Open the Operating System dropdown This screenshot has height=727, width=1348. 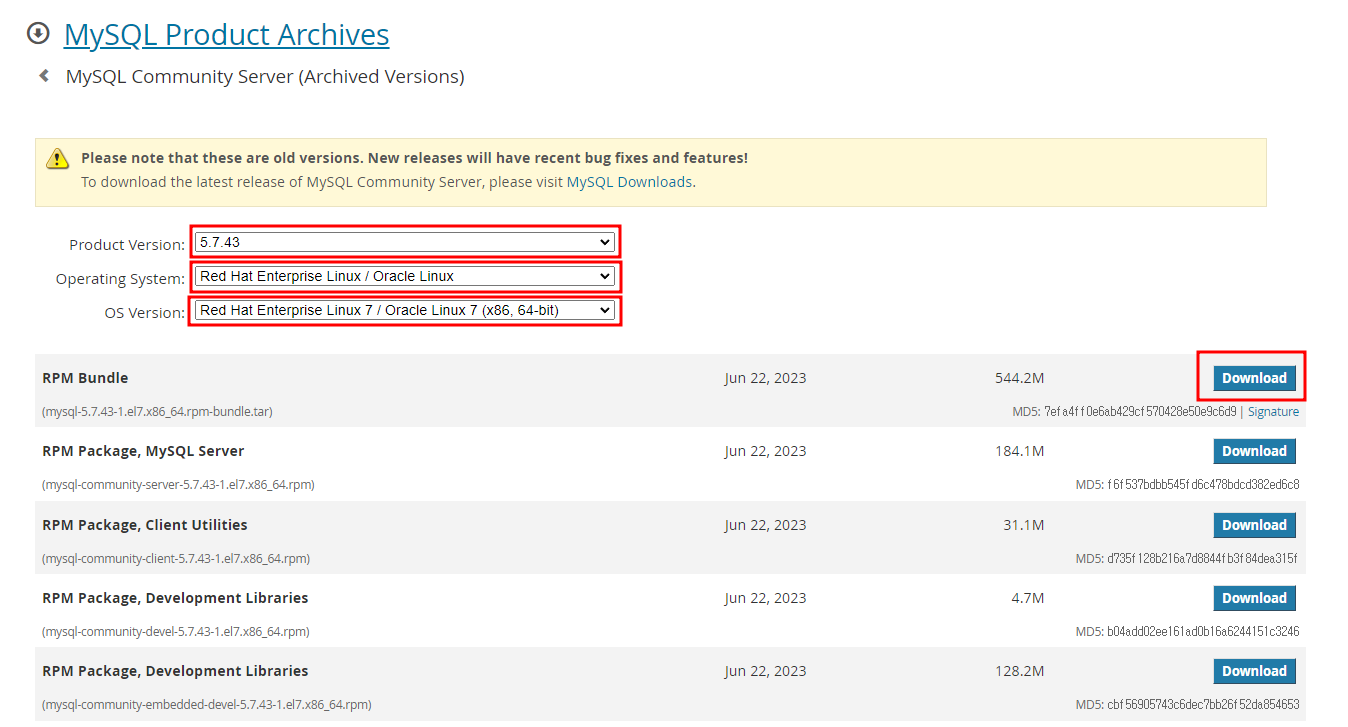[x=405, y=276]
